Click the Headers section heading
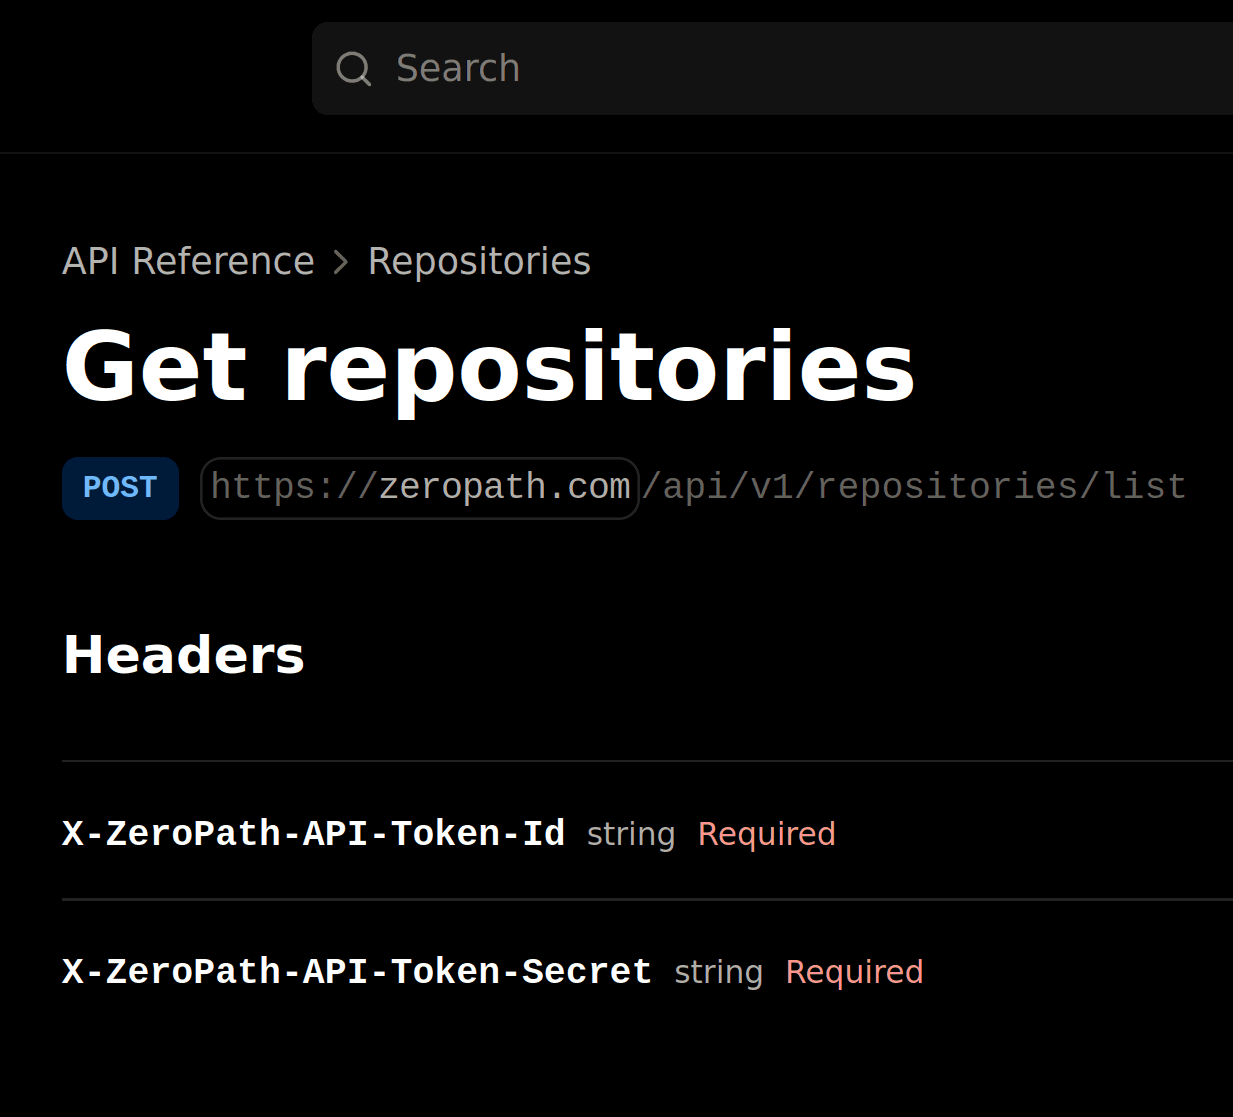This screenshot has width=1233, height=1117. coord(184,656)
